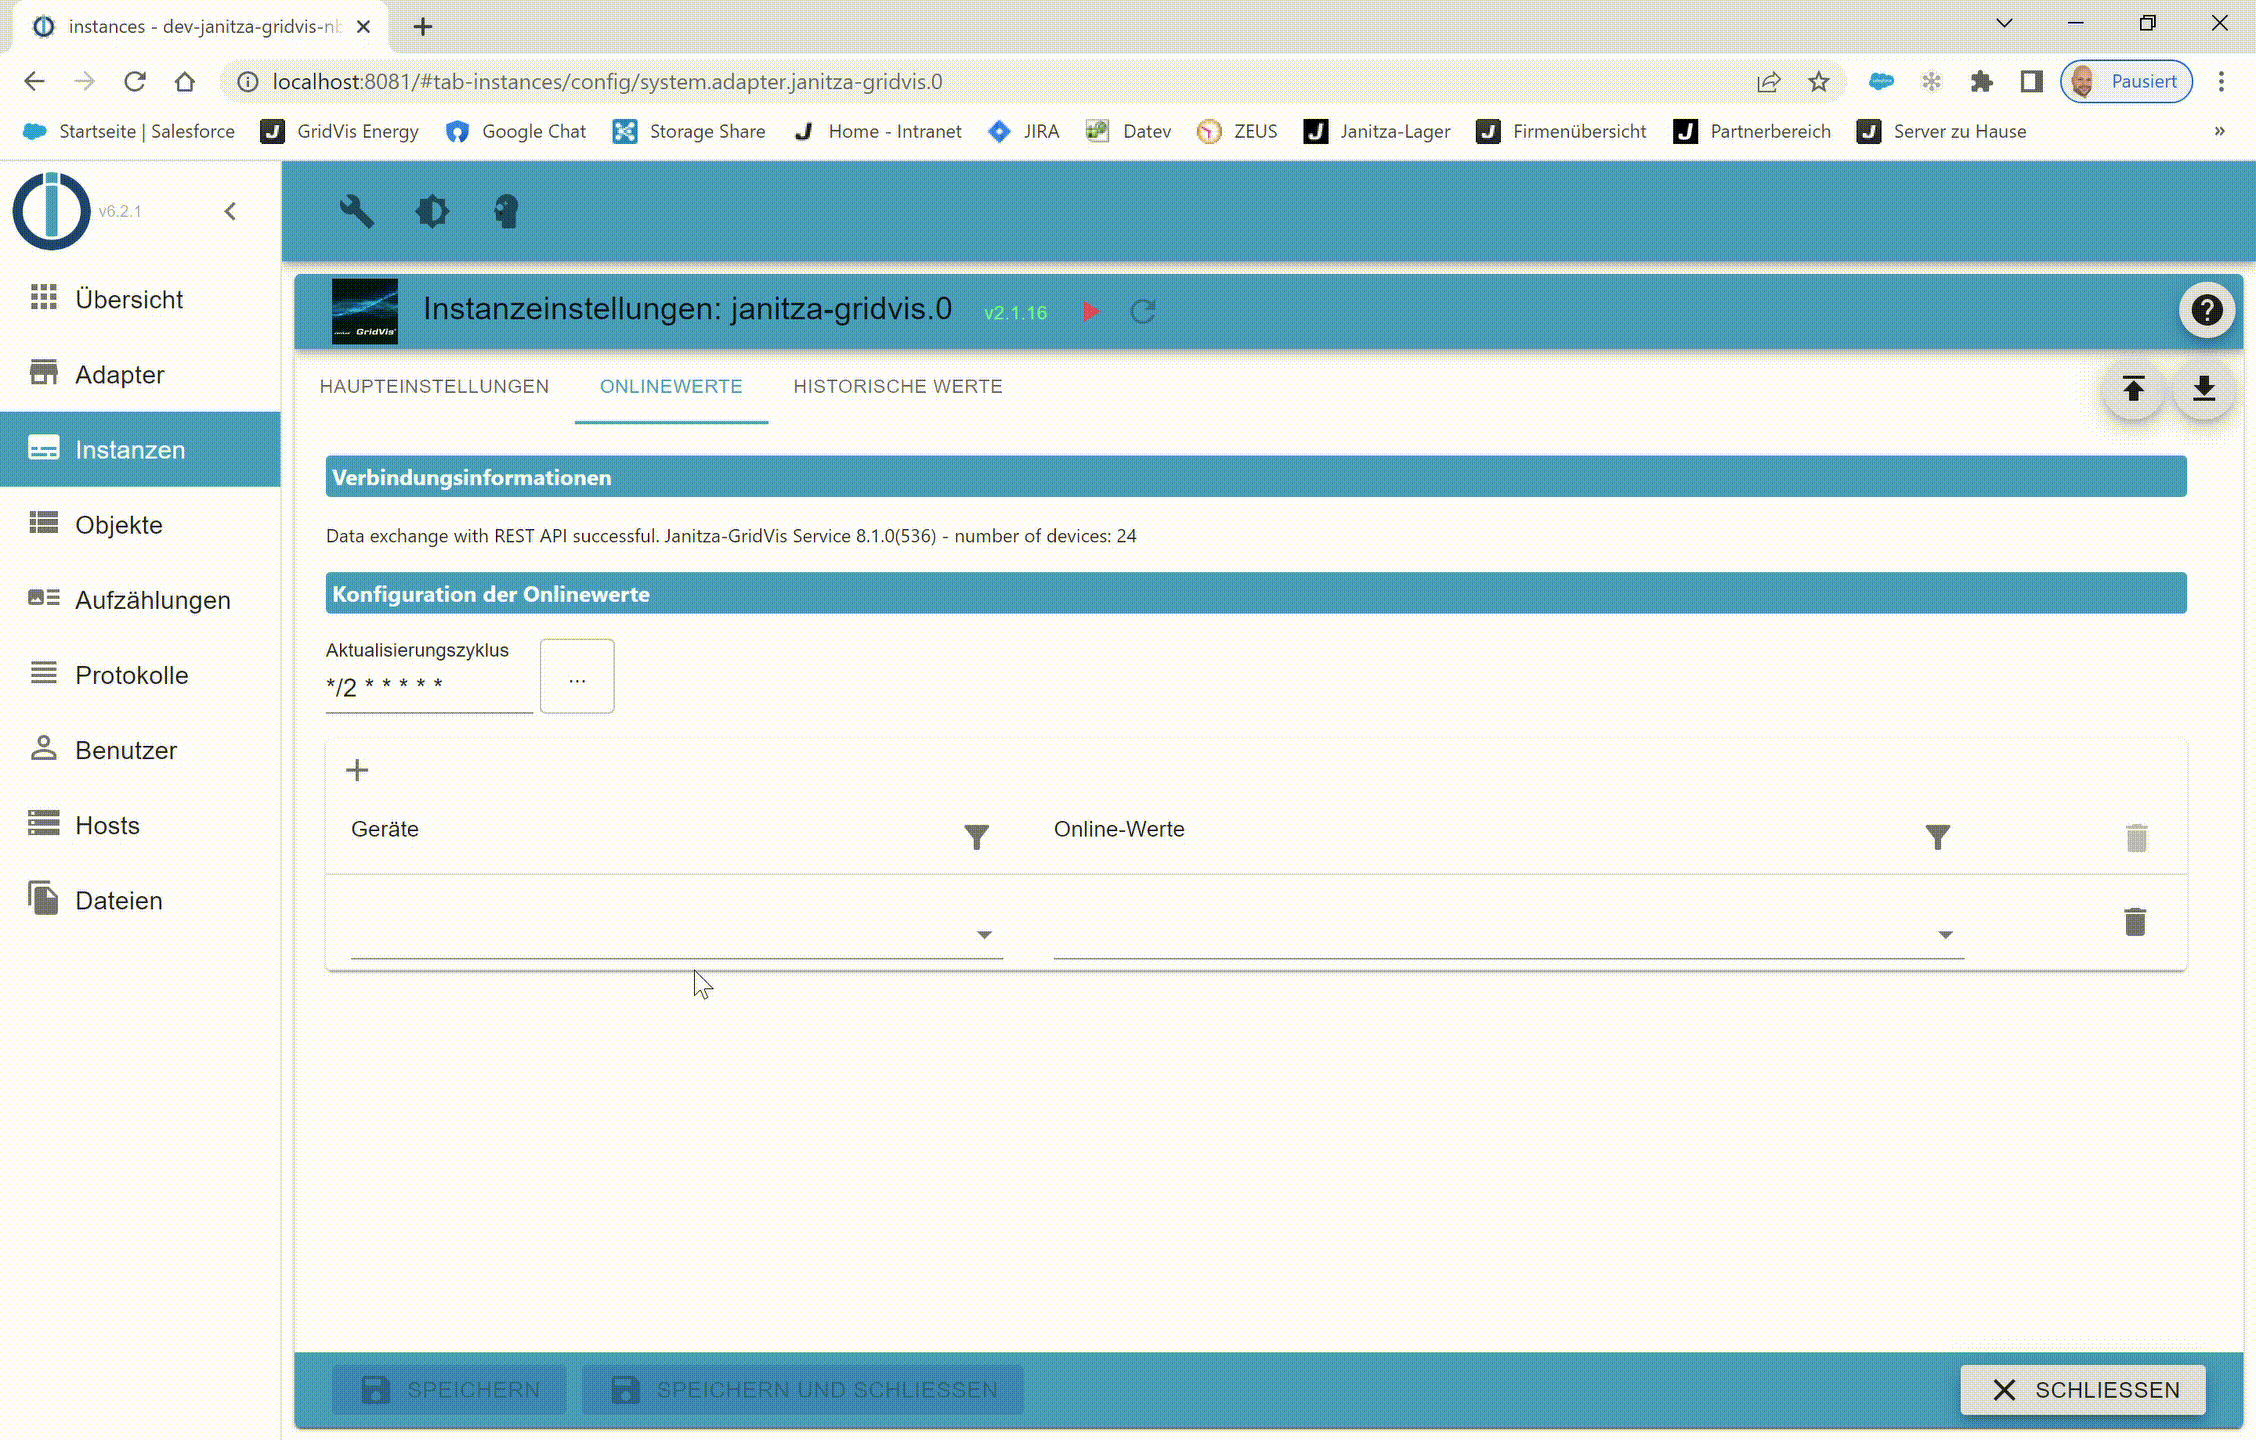Open Protokolle from the sidebar
The image size is (2256, 1440).
[130, 675]
